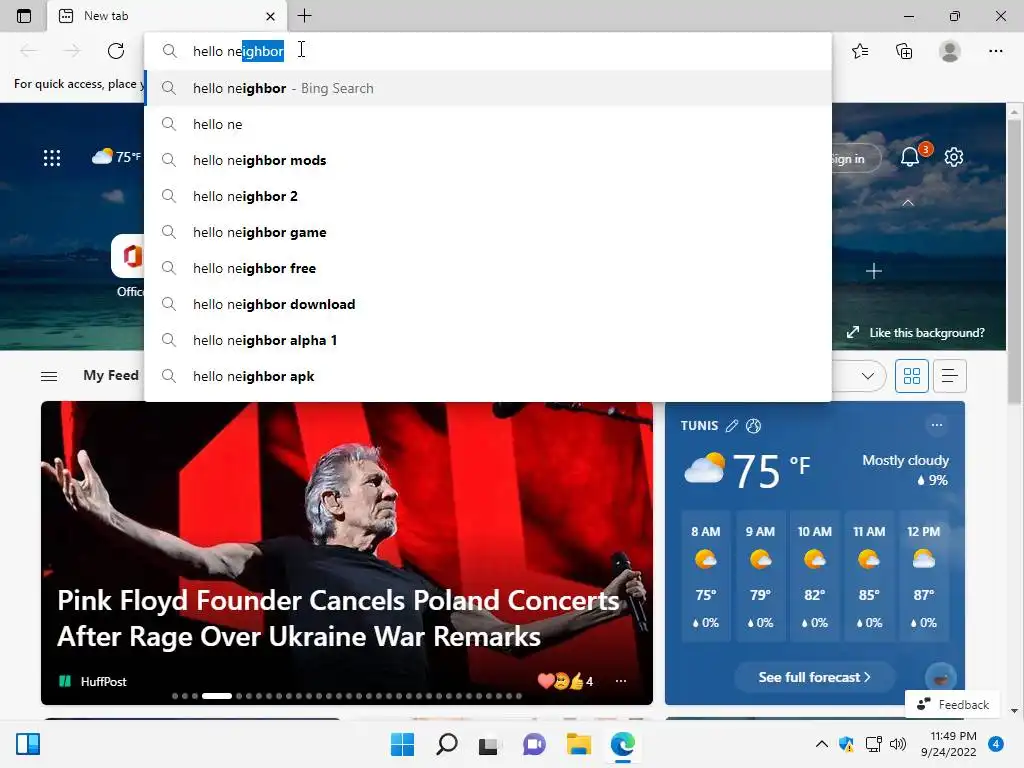Open page settings gear icon
This screenshot has height=768, width=1024.
coord(953,157)
